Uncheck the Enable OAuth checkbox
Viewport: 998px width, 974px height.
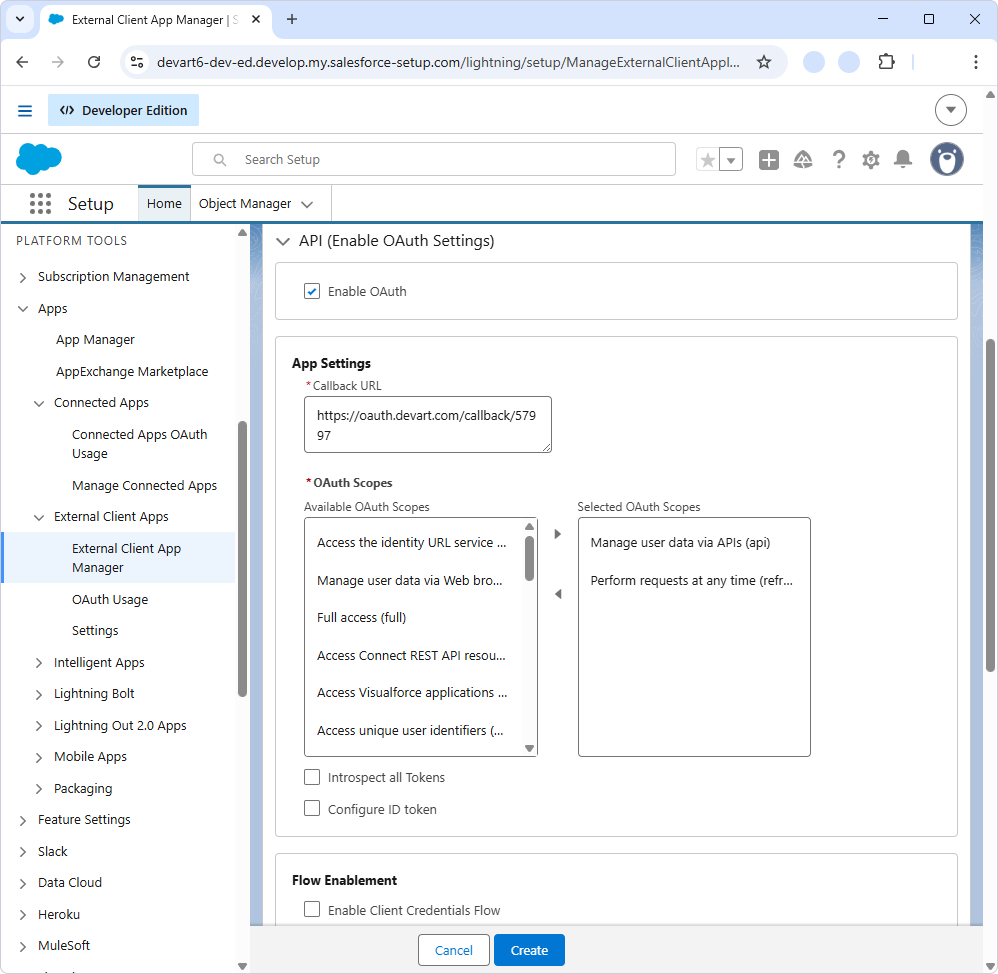[x=312, y=291]
